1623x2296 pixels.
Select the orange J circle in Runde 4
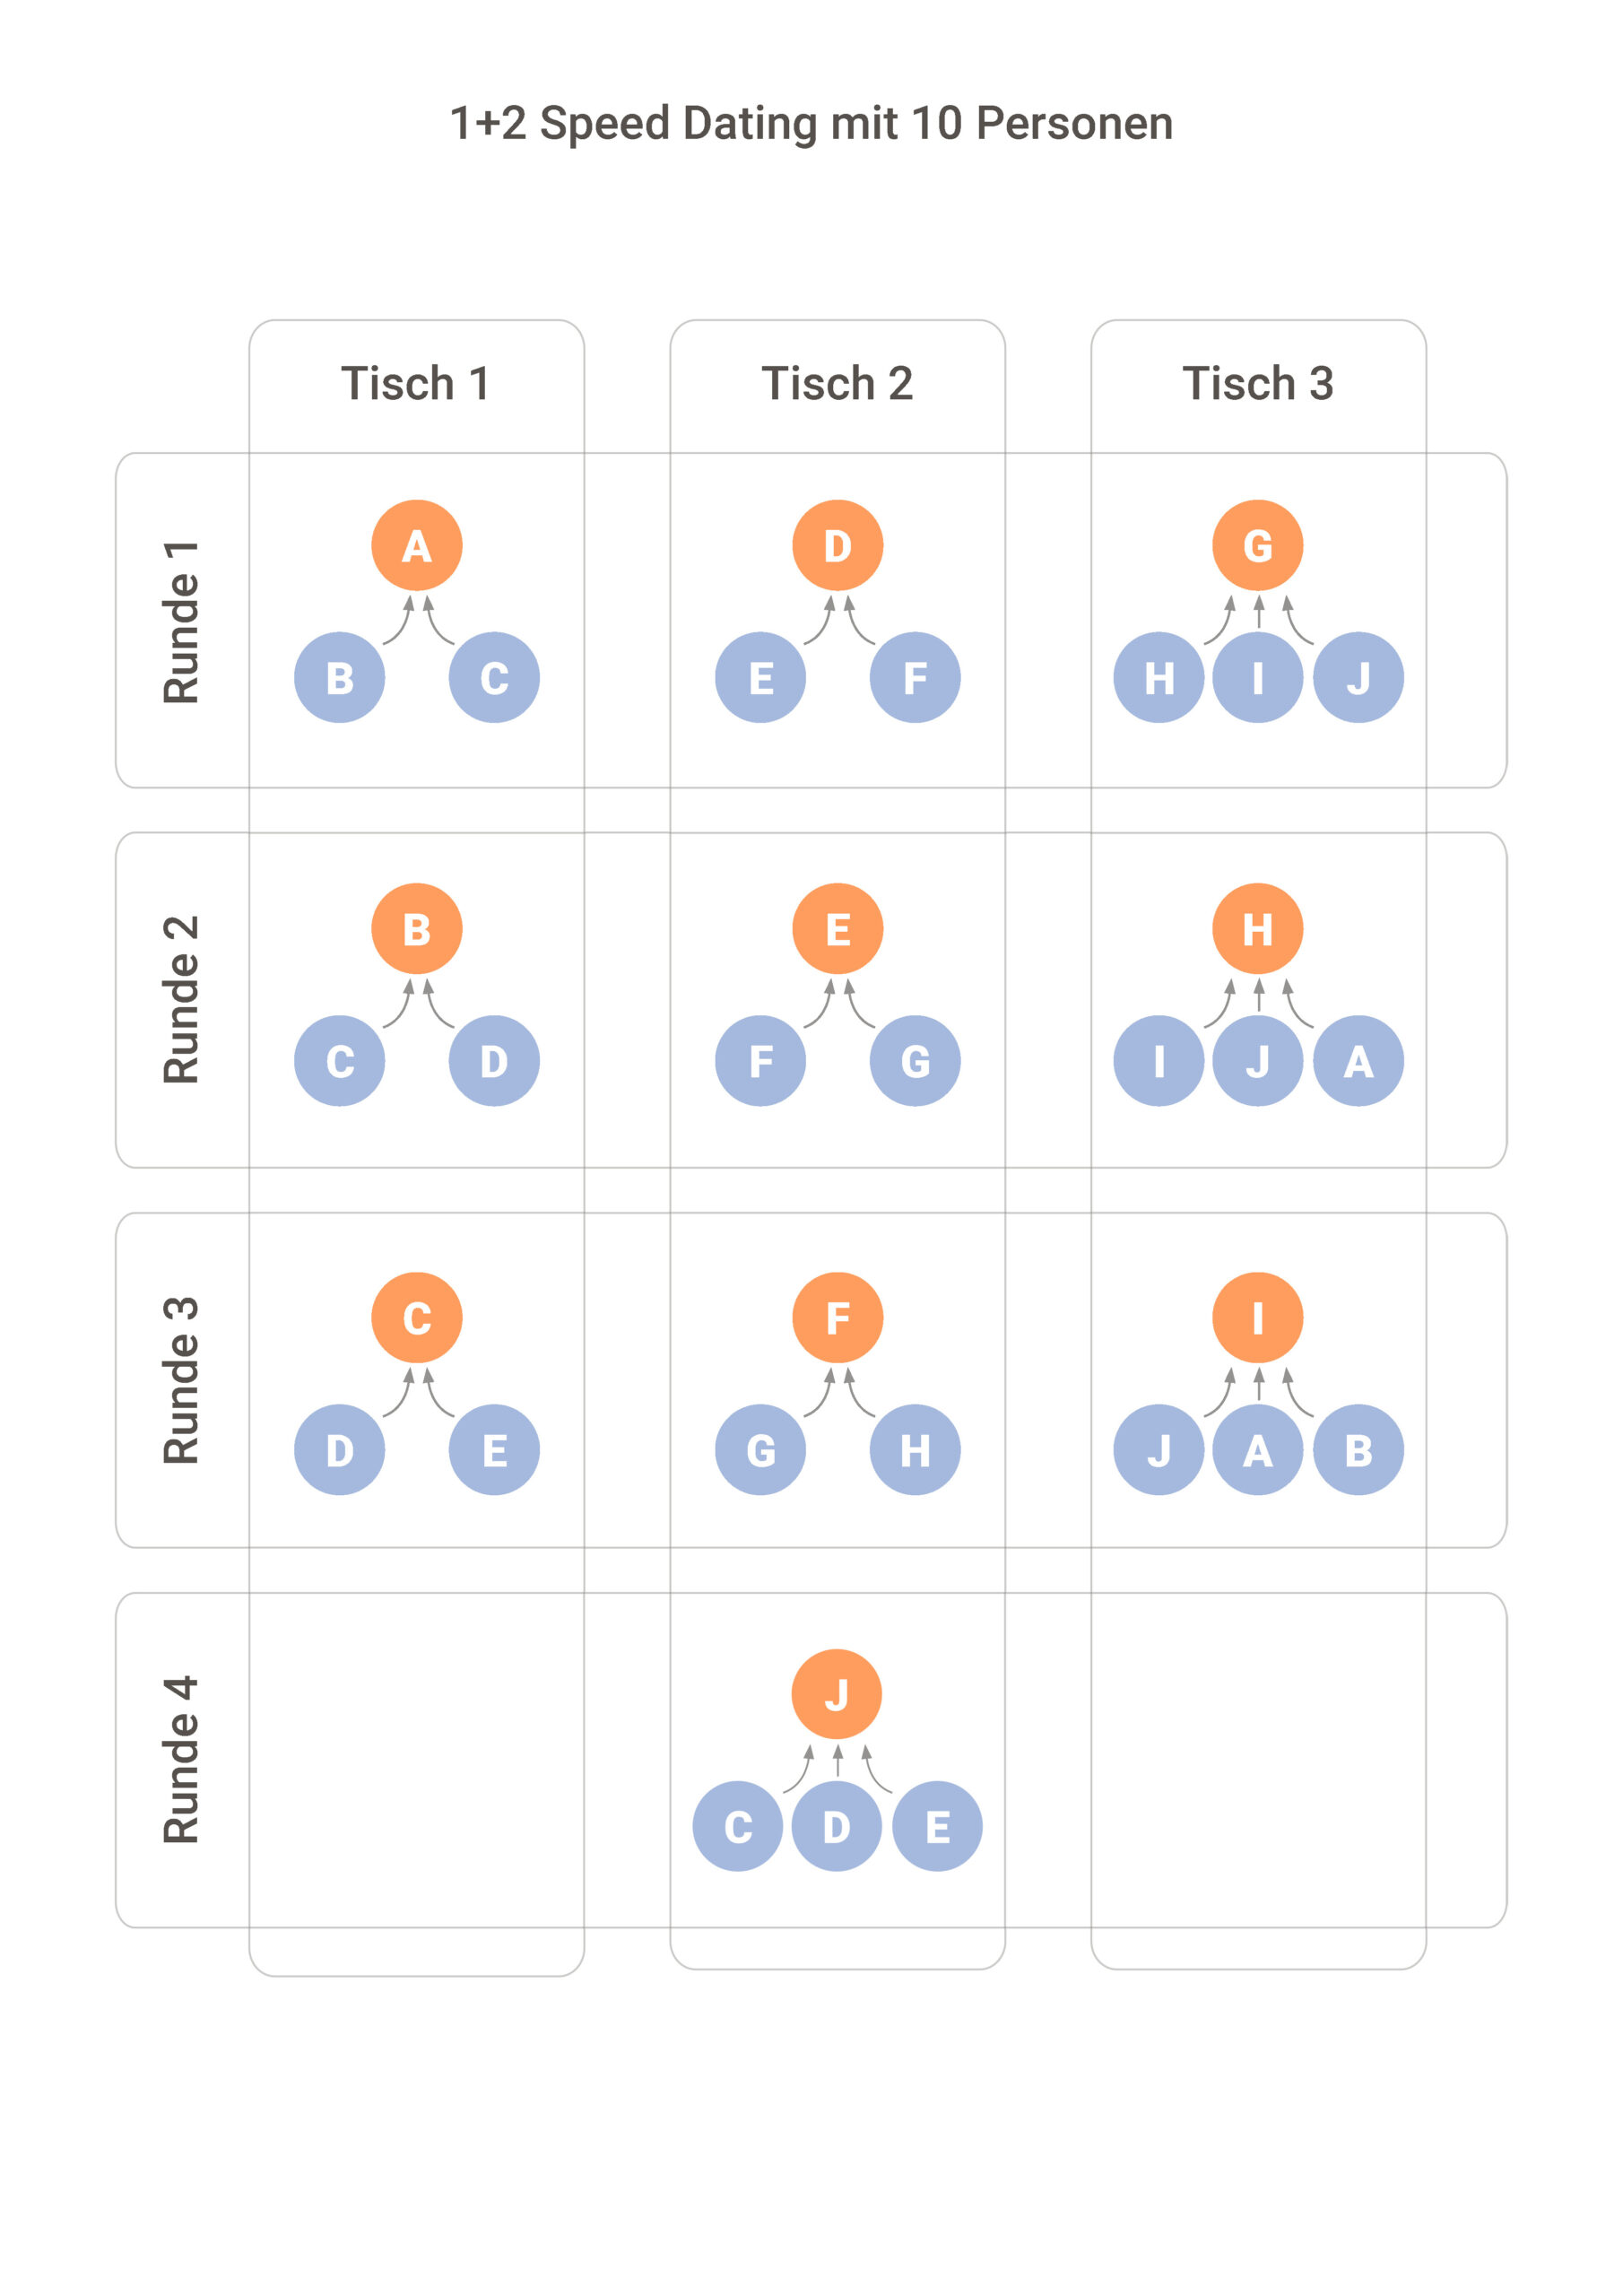pos(836,1694)
